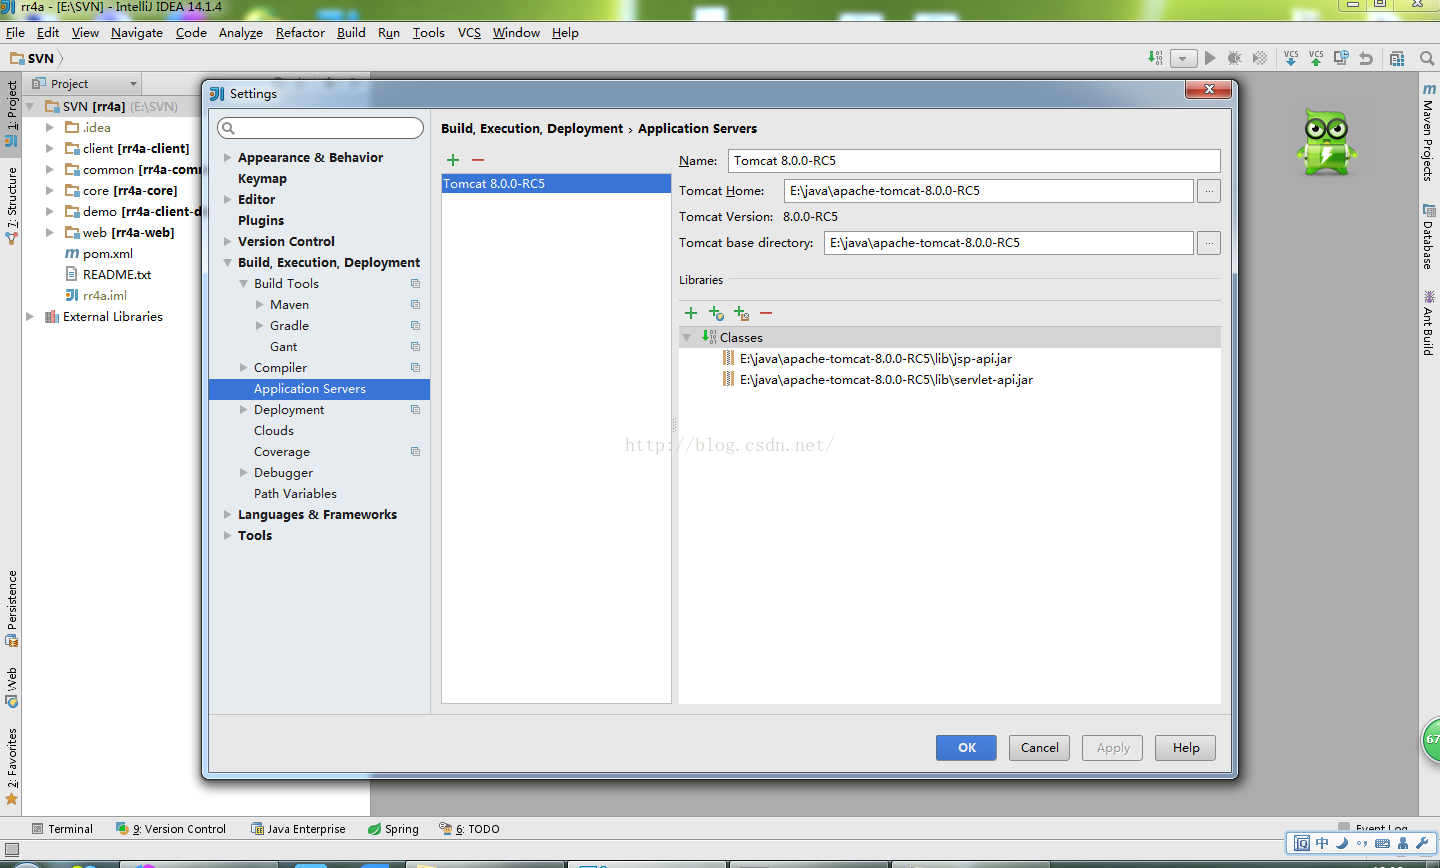Expand External Libraries in Project tree
The height and width of the screenshot is (868, 1440).
(30, 317)
